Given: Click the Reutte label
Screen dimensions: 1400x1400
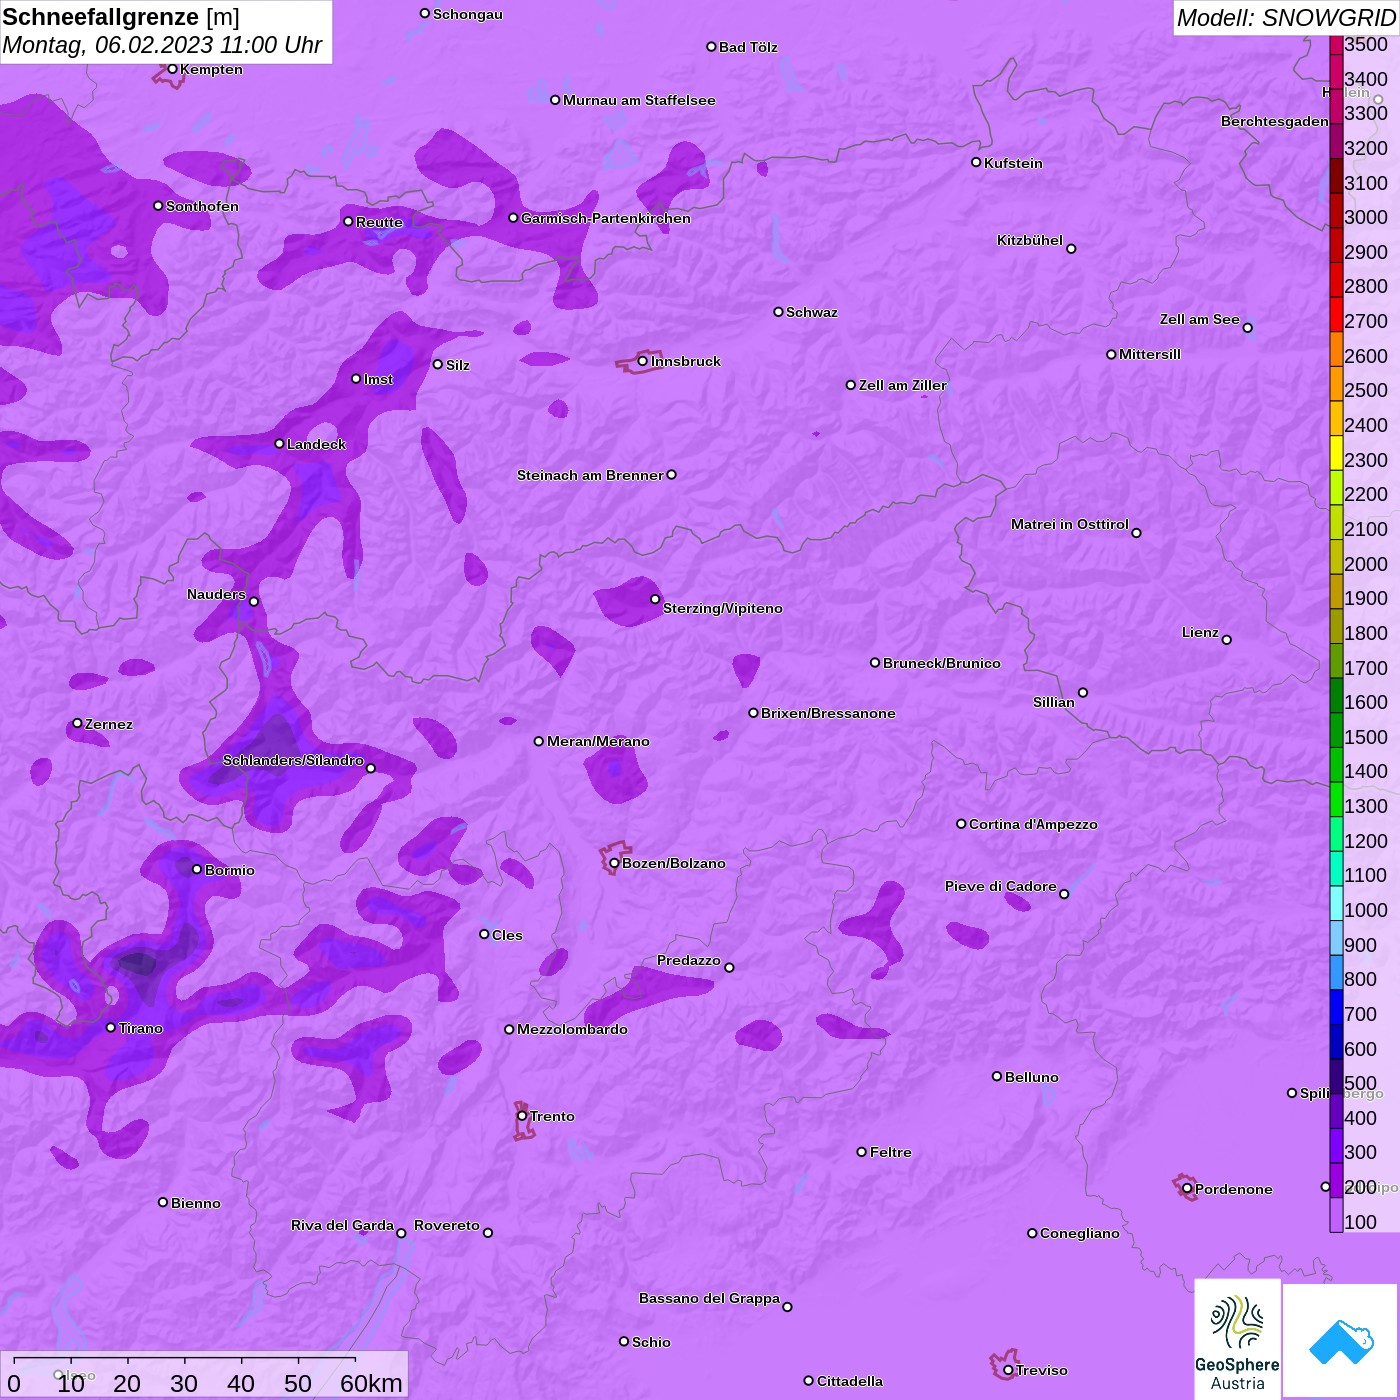Looking at the screenshot, I should coord(379,222).
